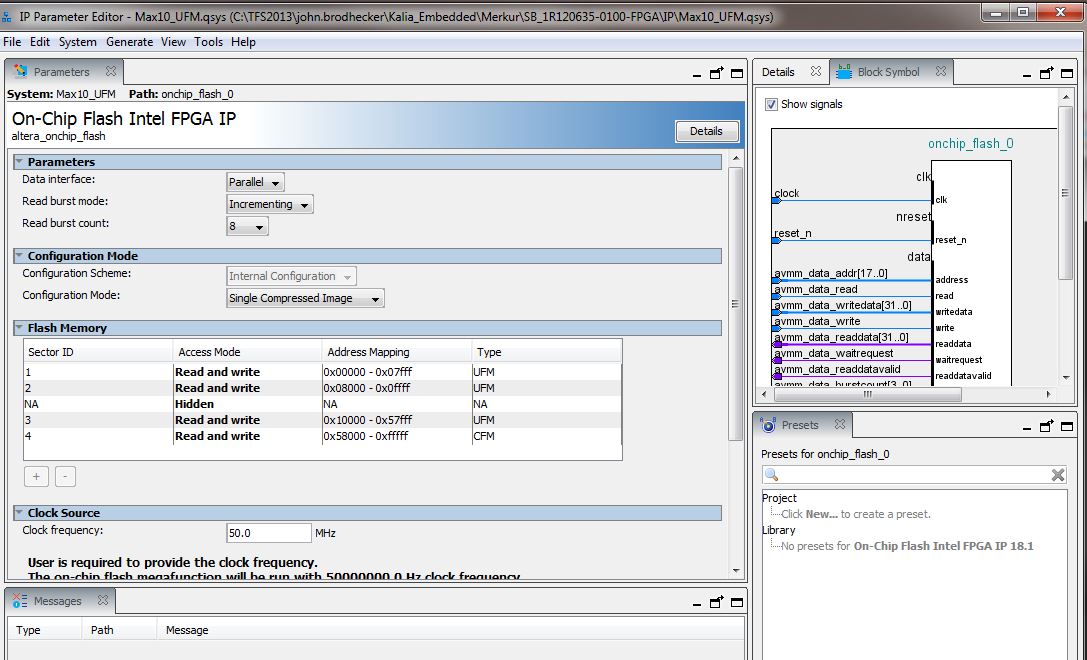1087x660 pixels.
Task: Maximize the Block Symbol panel
Action: (x=1067, y=73)
